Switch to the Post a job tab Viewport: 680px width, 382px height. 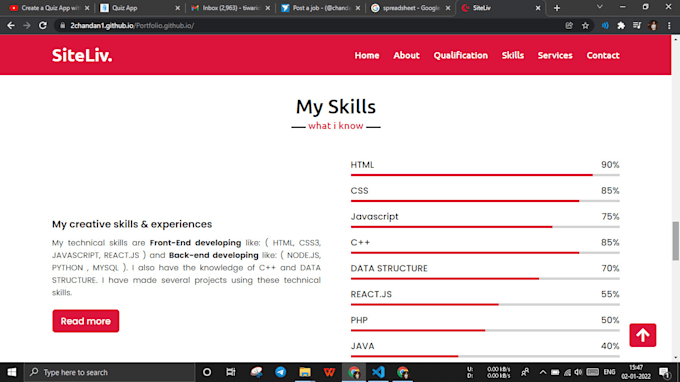coord(320,8)
